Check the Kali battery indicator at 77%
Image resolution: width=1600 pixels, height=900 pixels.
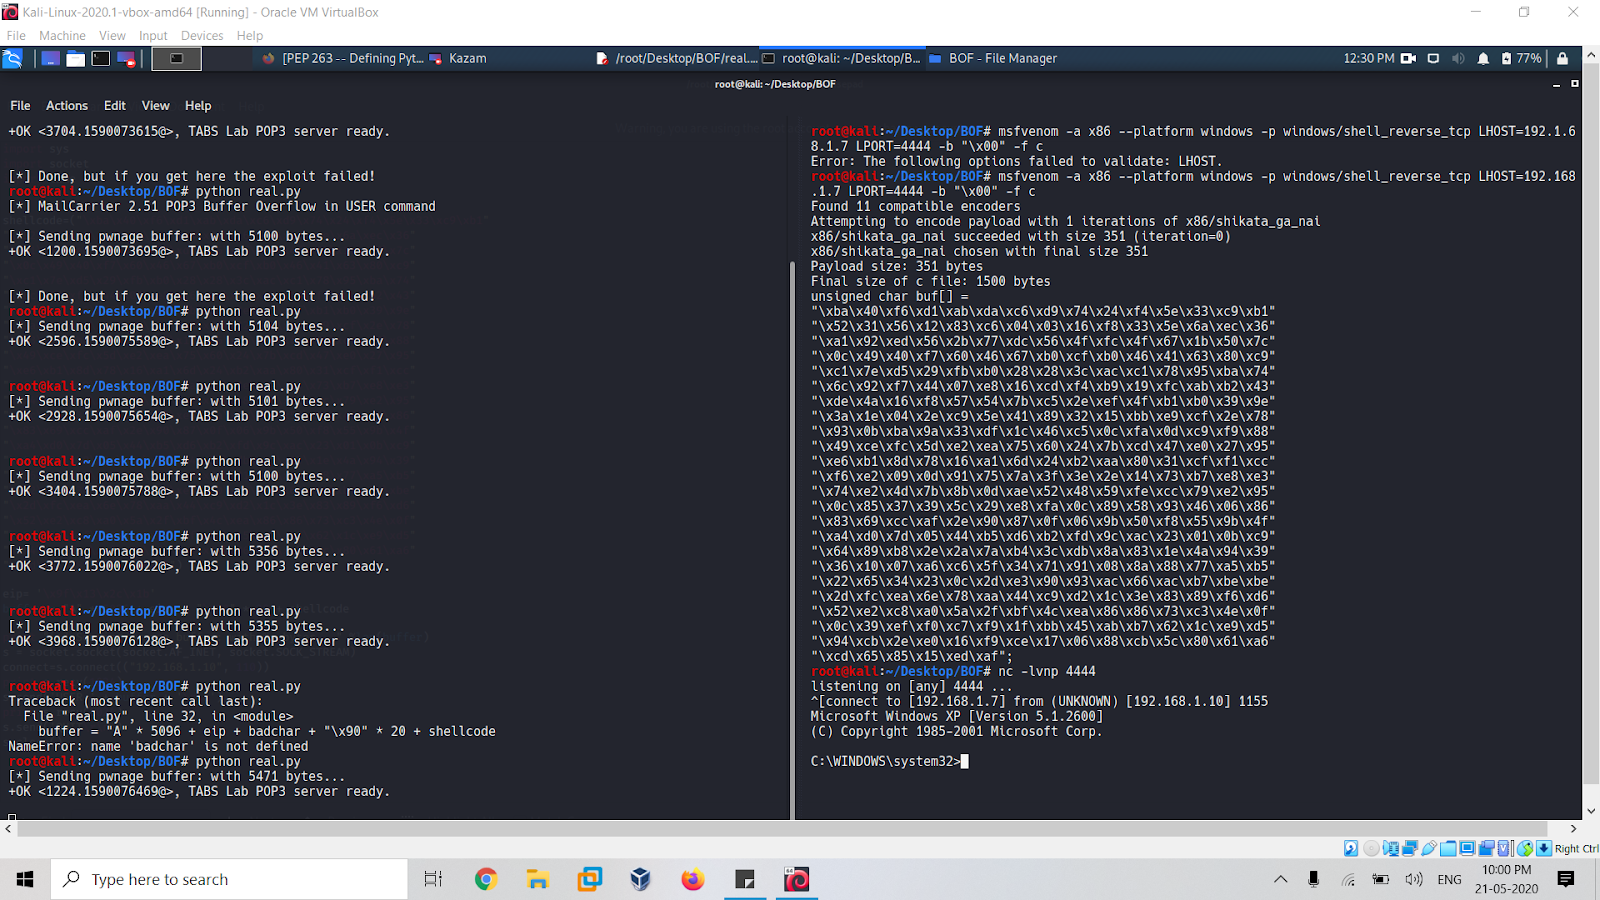1521,59
